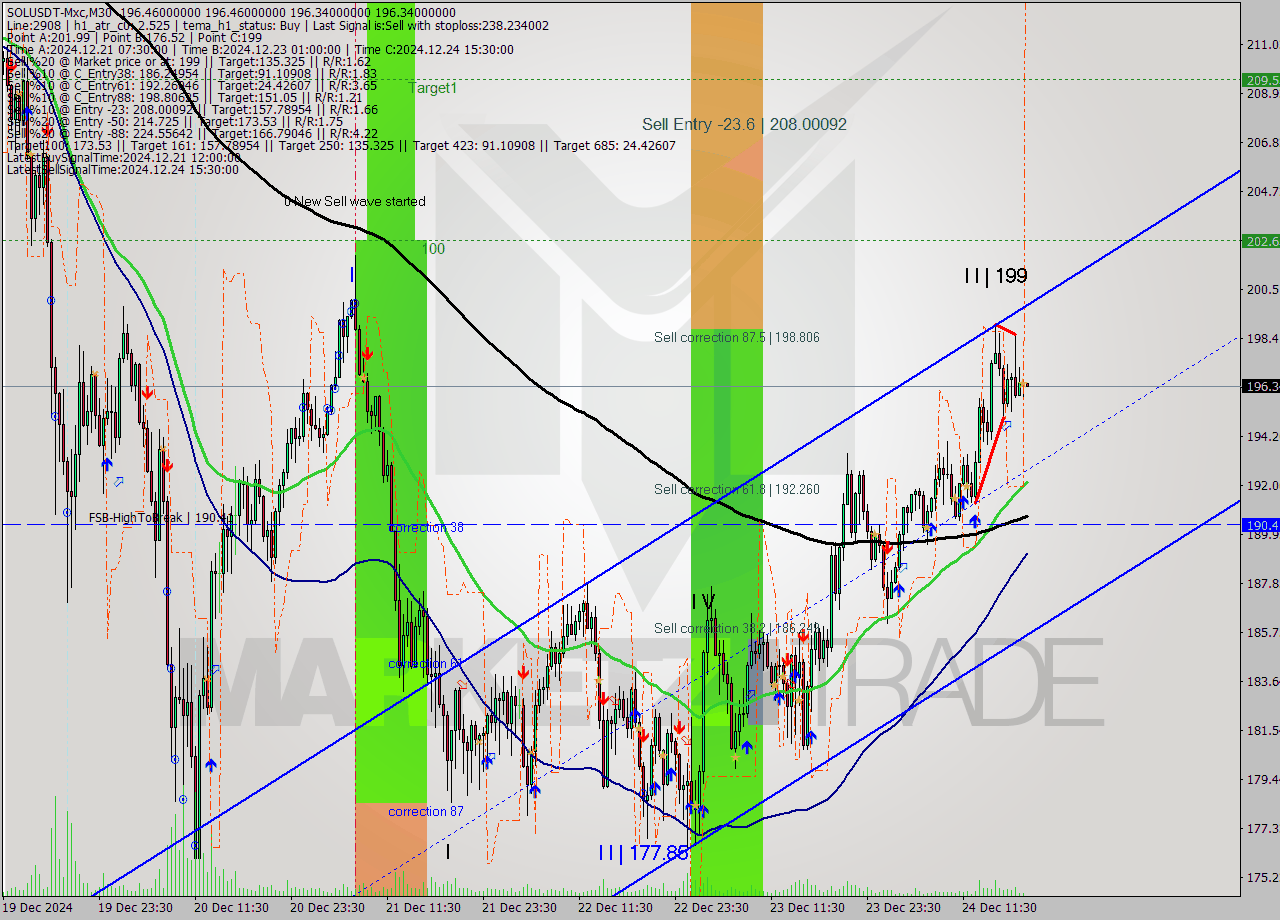Select the 'I V' wave label

(704, 601)
